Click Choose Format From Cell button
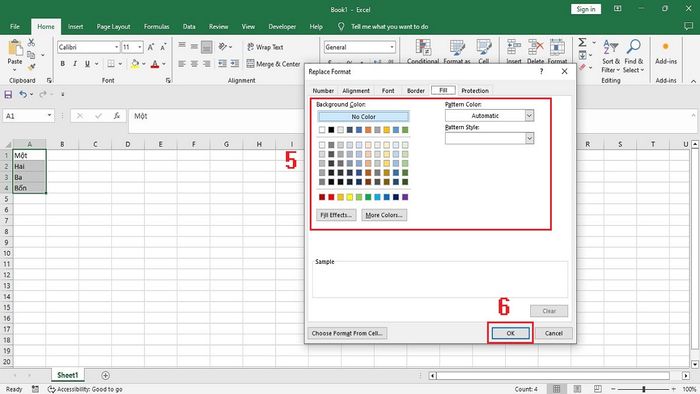Screen dimensions: 700x394 [x=347, y=333]
